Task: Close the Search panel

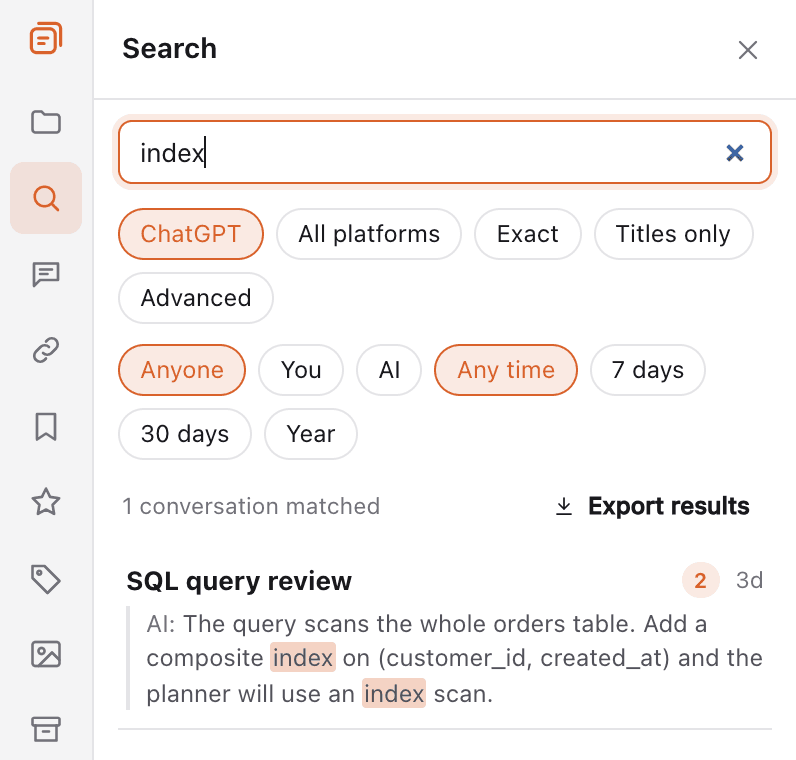Action: 748,50
